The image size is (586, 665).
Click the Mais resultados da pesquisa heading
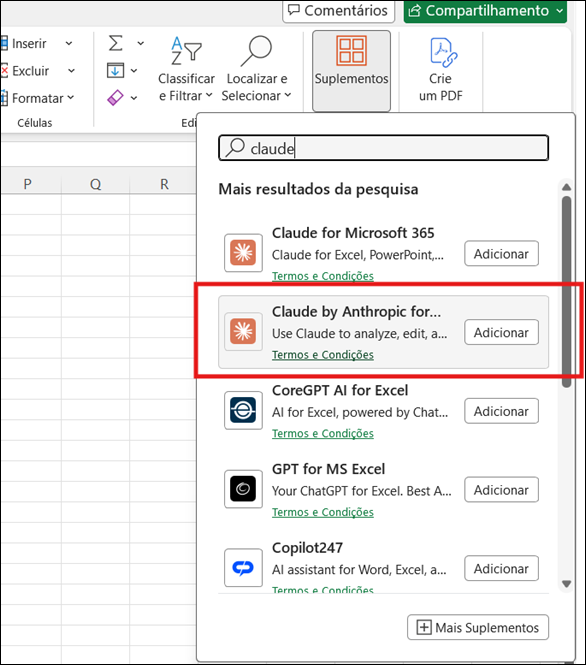click(318, 189)
